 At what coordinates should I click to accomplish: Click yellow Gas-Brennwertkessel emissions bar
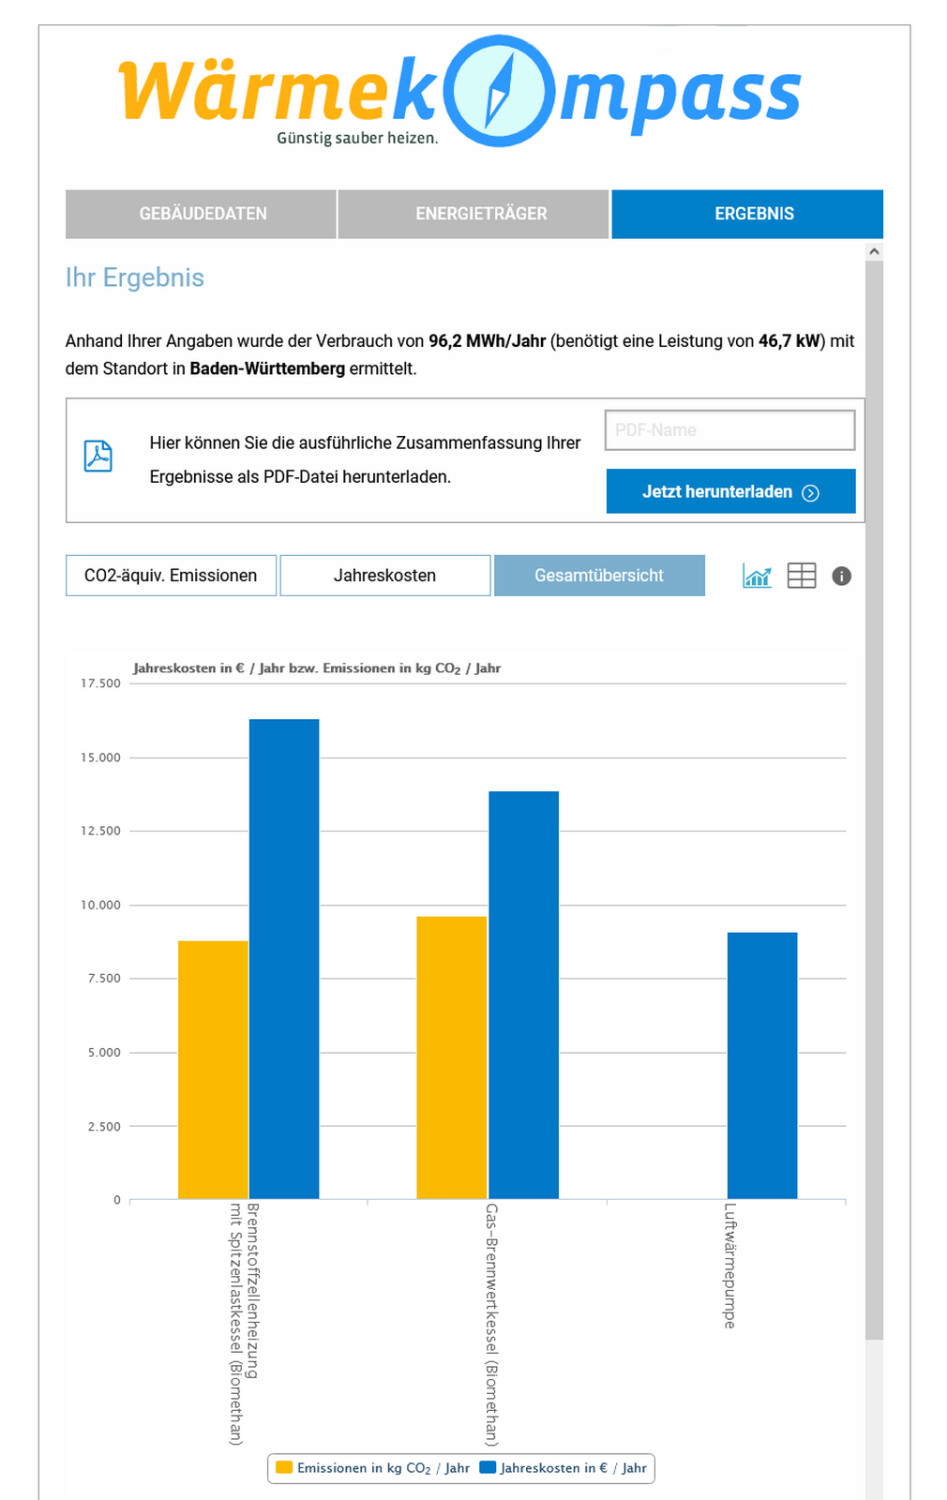pyautogui.click(x=452, y=1058)
